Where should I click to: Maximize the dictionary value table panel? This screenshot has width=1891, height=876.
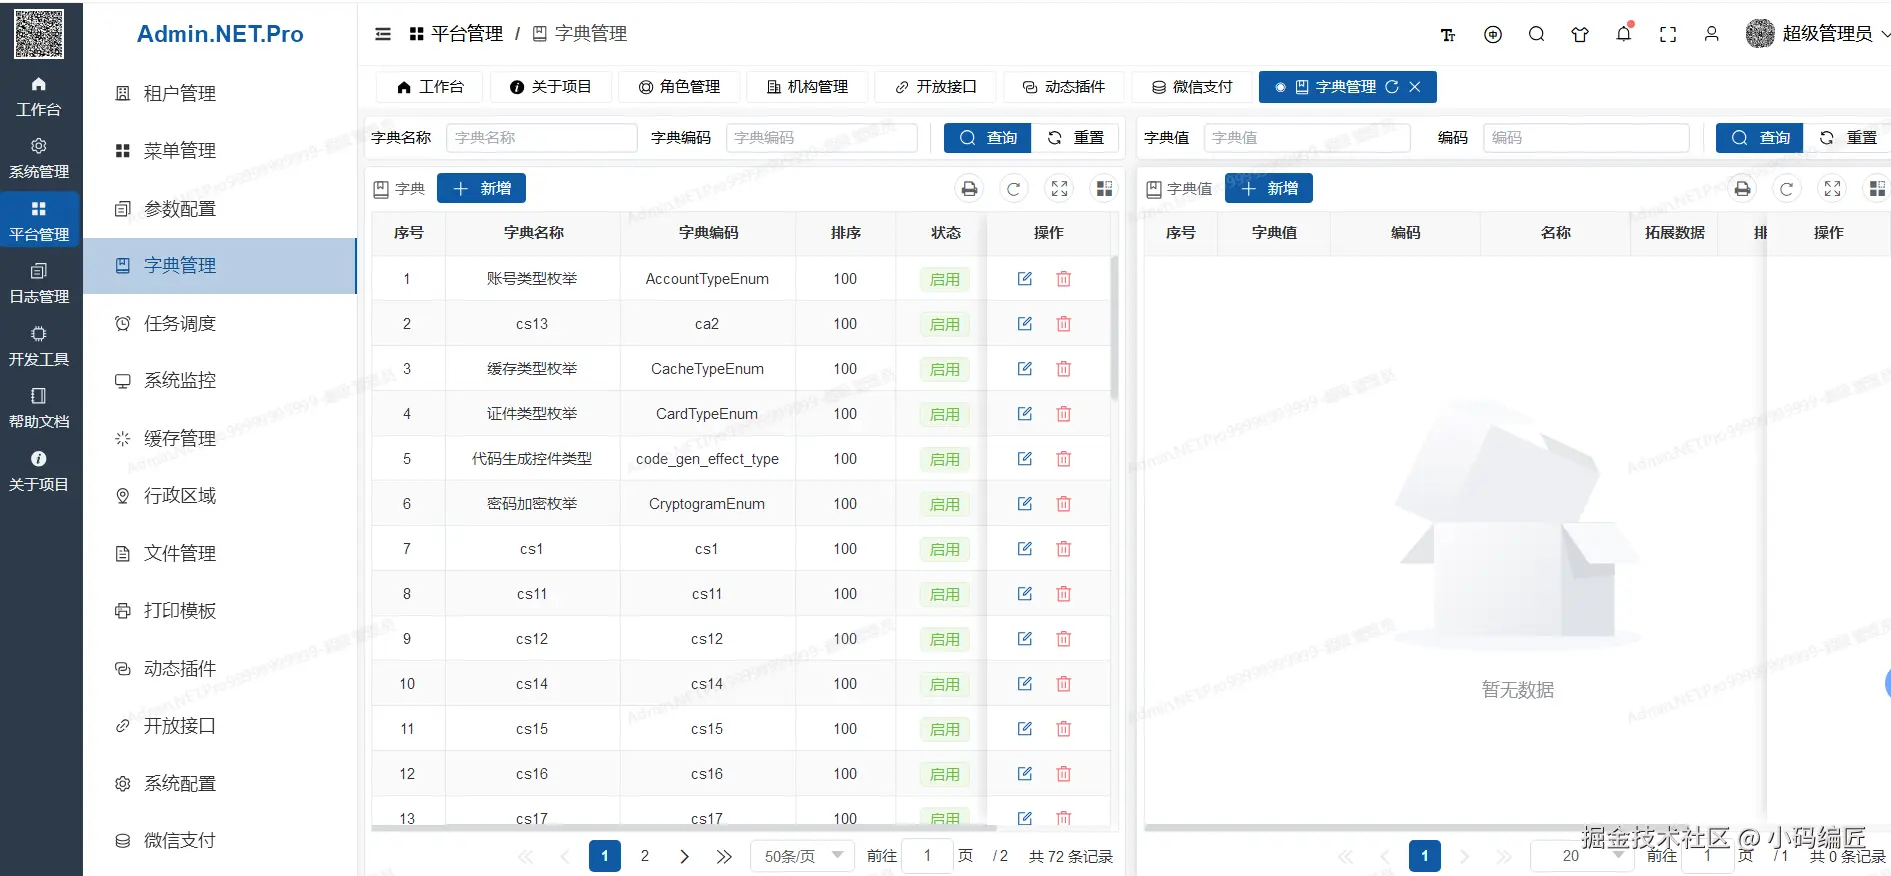[x=1833, y=189]
